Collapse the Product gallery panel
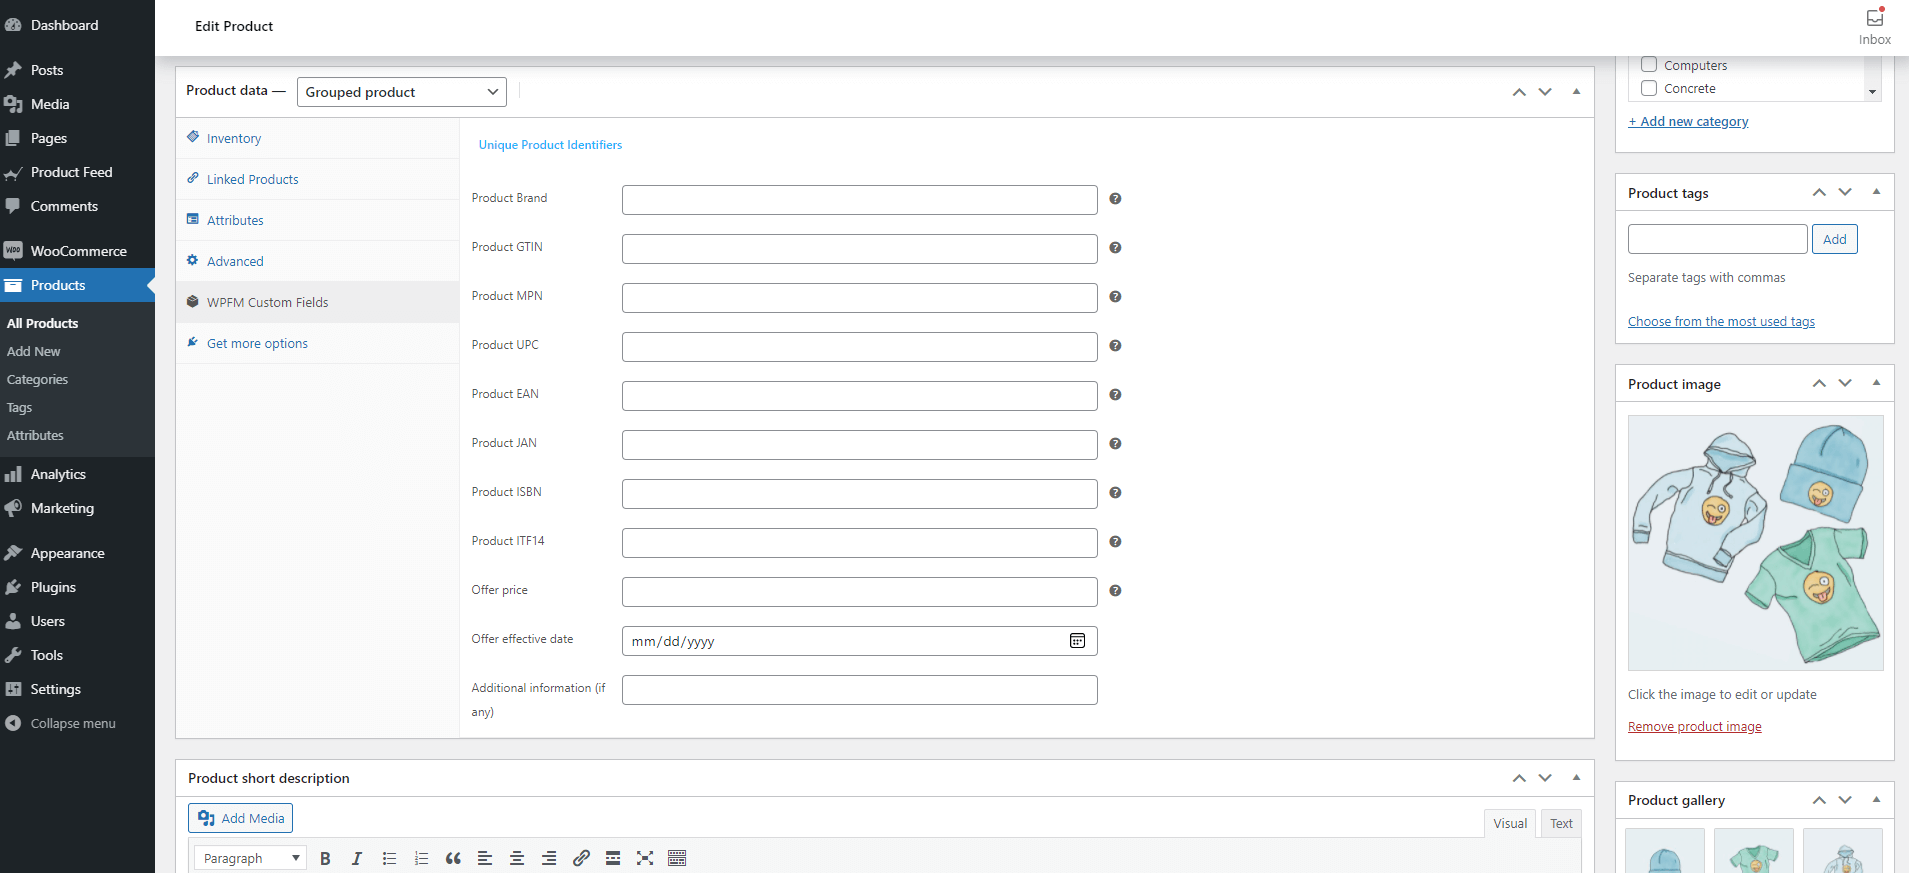The image size is (1909, 873). [1876, 799]
